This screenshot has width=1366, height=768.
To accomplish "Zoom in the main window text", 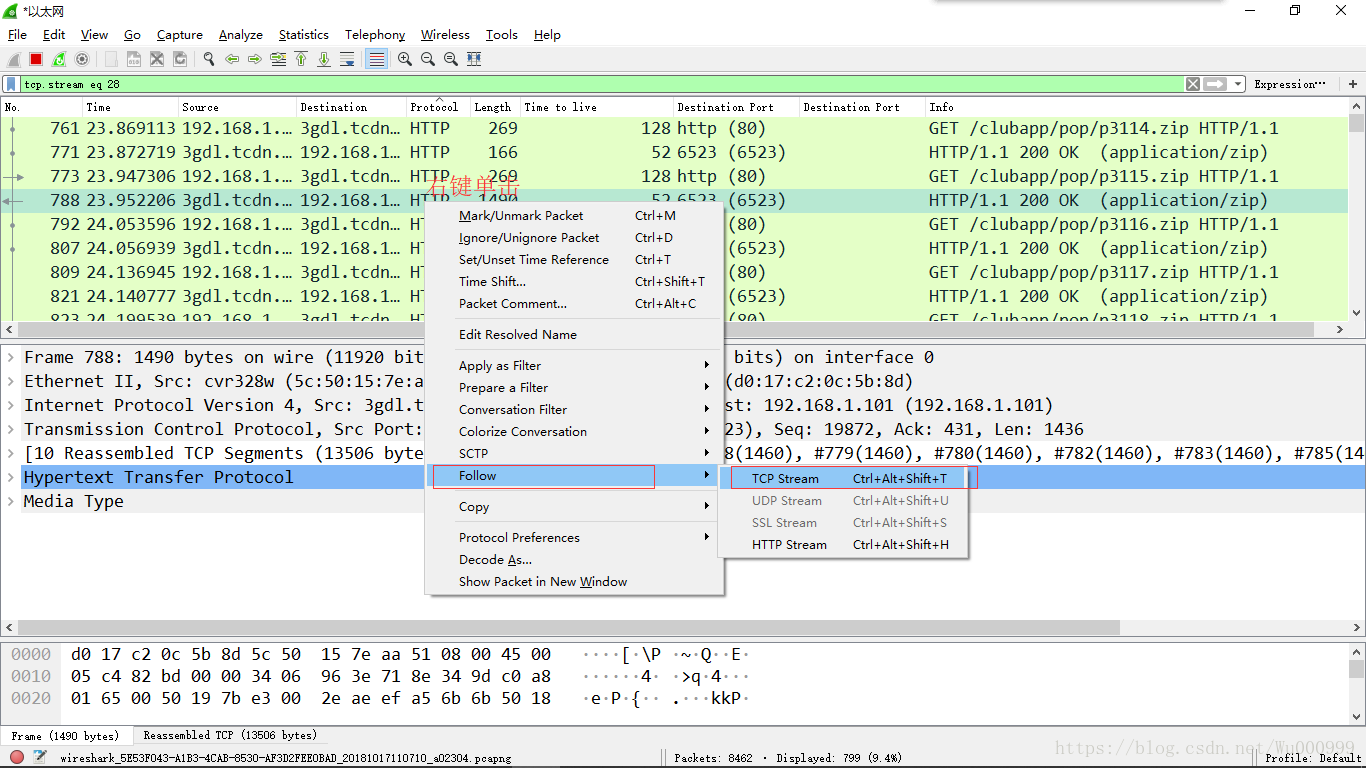I will tap(405, 59).
